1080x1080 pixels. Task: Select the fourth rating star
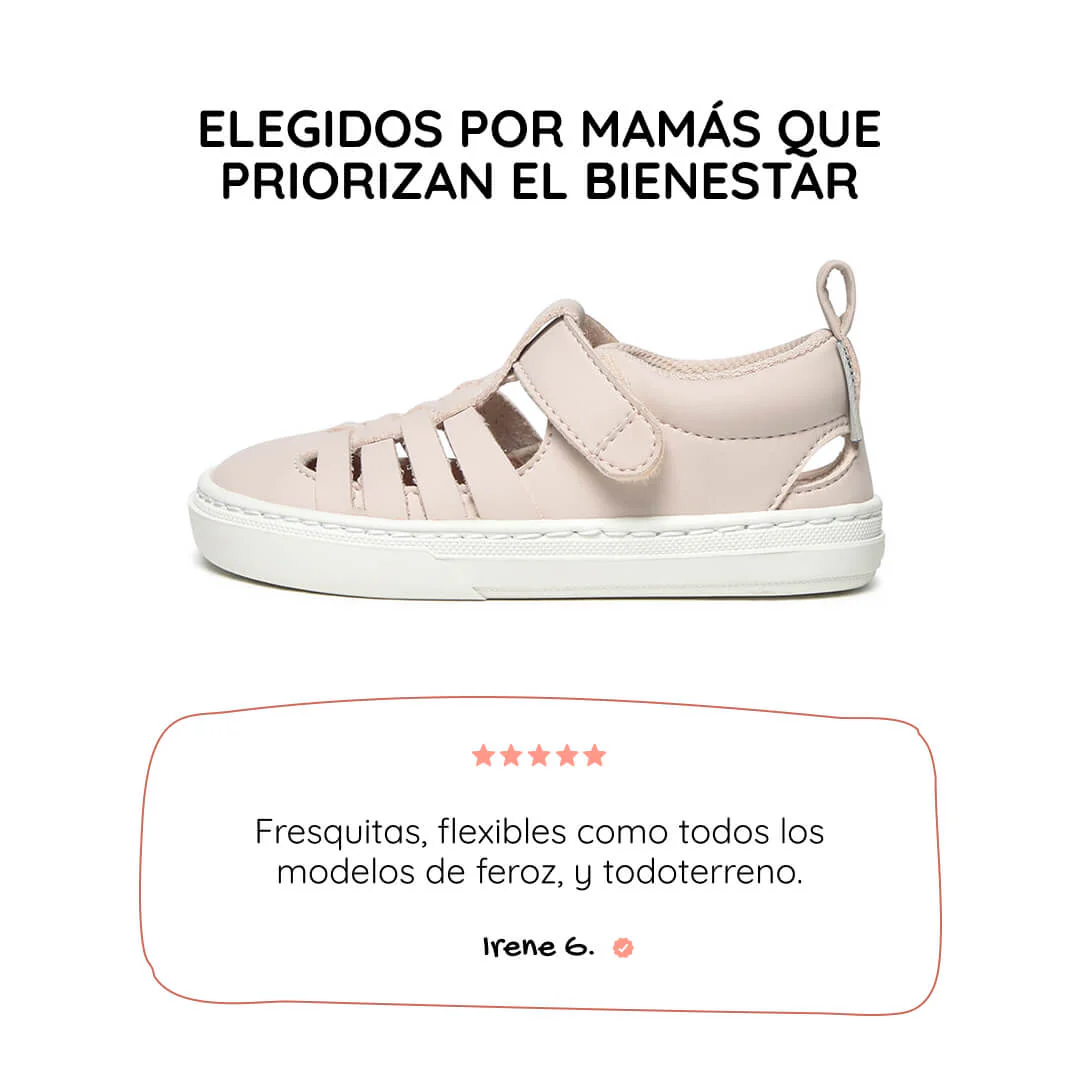pyautogui.click(x=567, y=755)
